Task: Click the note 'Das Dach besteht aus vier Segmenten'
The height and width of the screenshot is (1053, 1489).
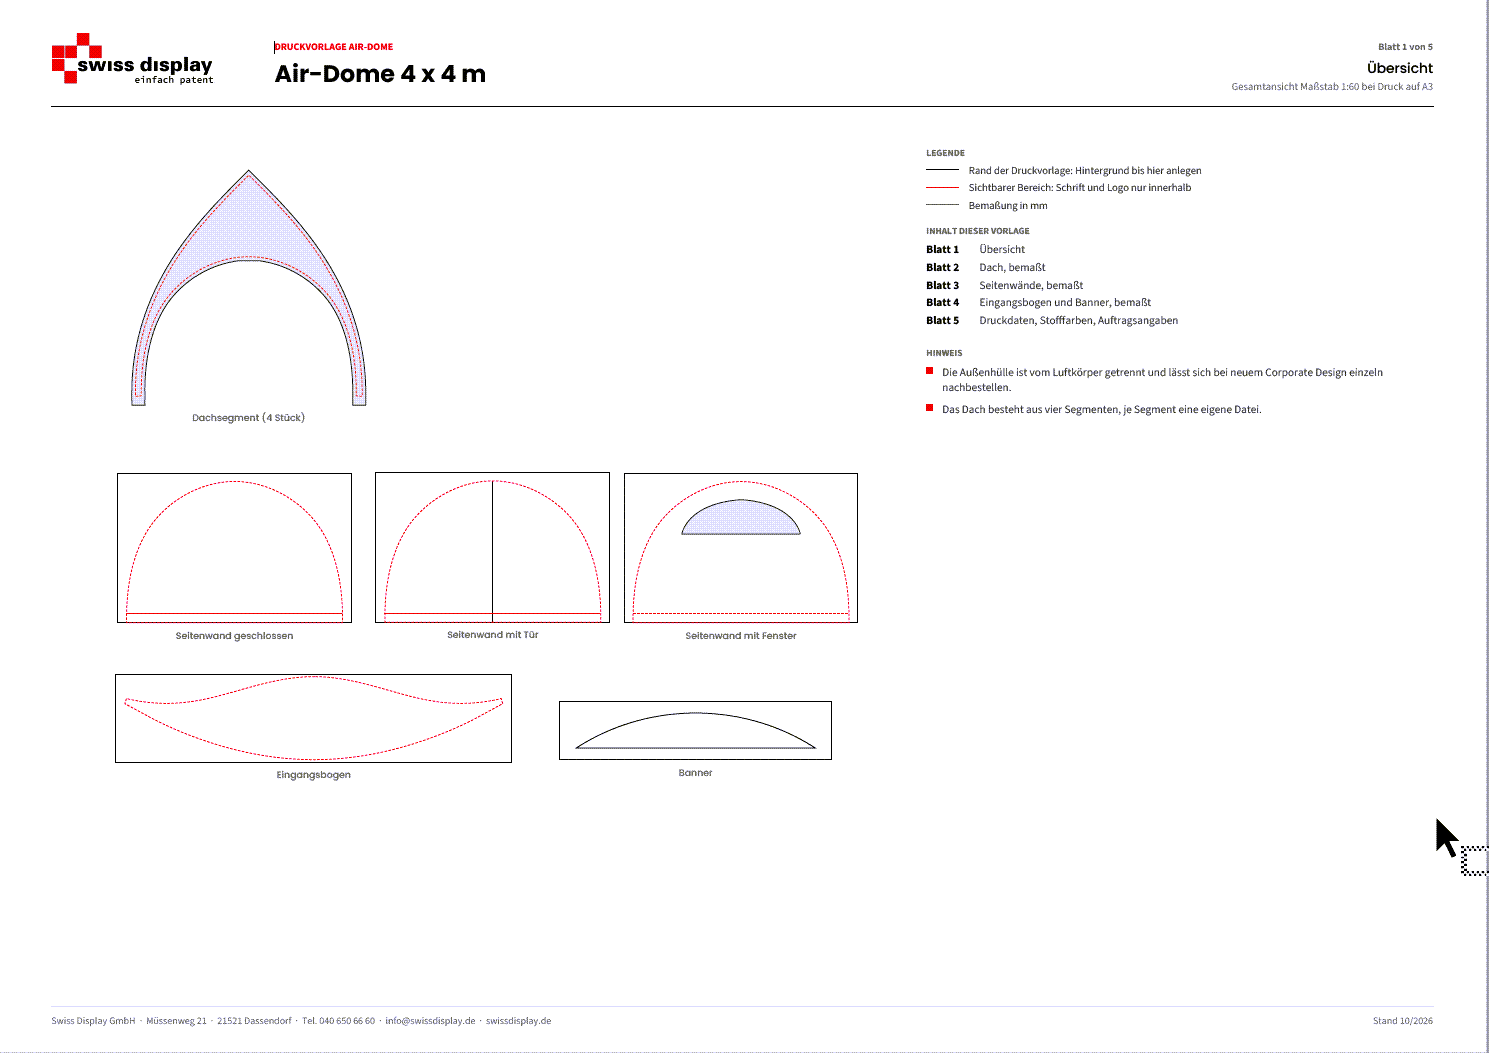Action: click(1101, 410)
